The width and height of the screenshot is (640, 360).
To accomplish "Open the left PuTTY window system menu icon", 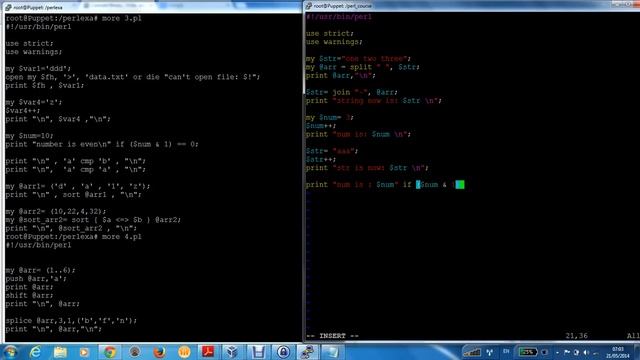I will [x=8, y=7].
